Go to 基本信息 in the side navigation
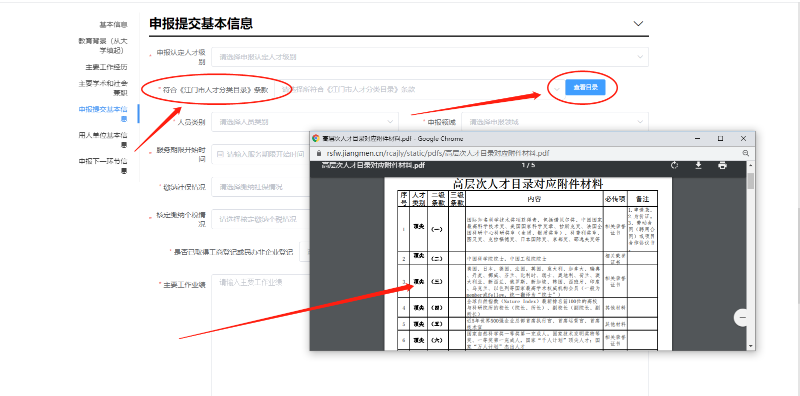This screenshot has height=396, width=800. tap(113, 24)
